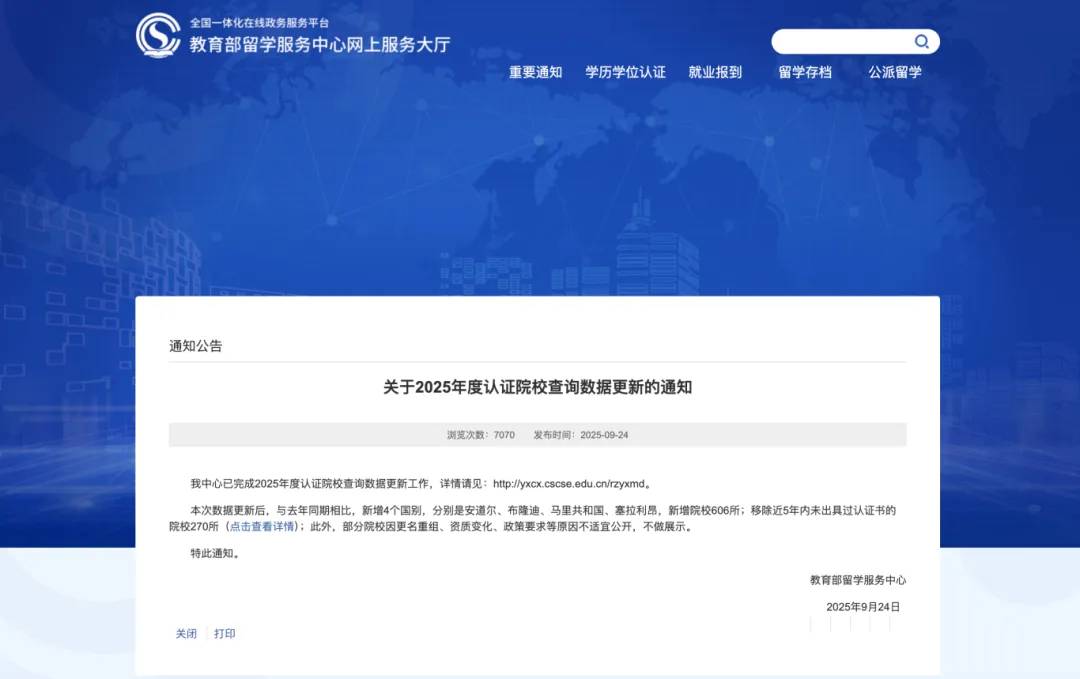Click the 2025年9月24日 date line
The width and height of the screenshot is (1080, 679).
(x=863, y=606)
